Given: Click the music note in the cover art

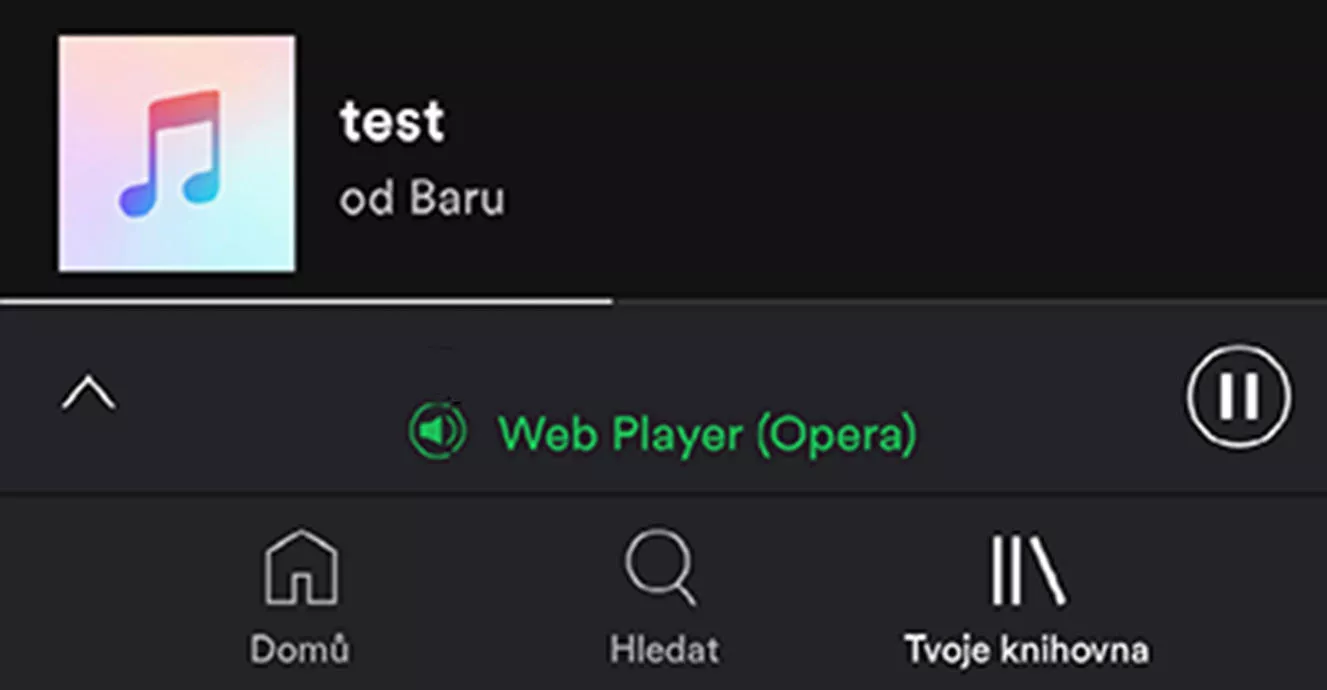Looking at the screenshot, I should pyautogui.click(x=171, y=153).
